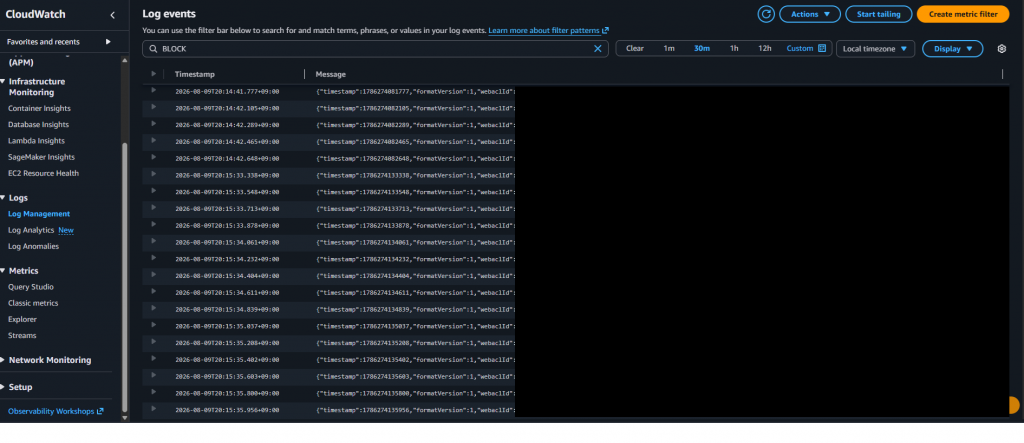This screenshot has height=443, width=1024.
Task: Click the search magnifier icon
Action: click(153, 49)
